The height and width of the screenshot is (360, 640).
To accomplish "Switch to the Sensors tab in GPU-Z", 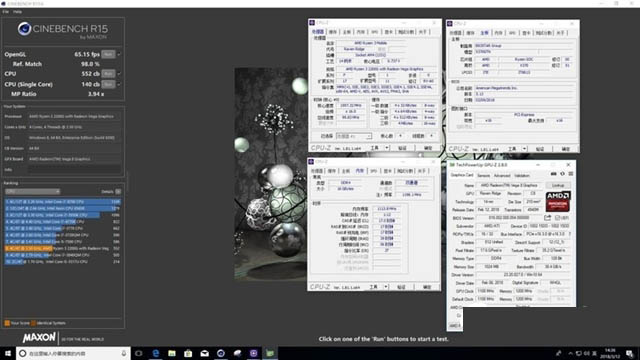I will point(484,176).
